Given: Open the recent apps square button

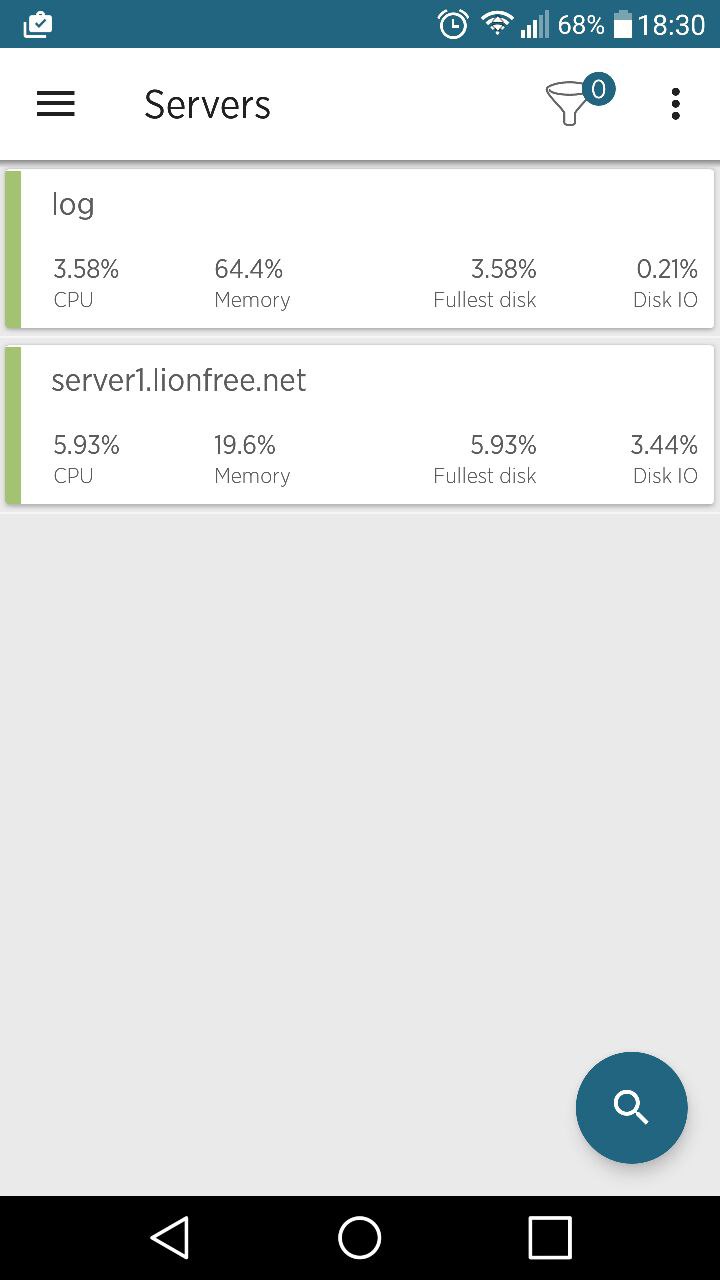Looking at the screenshot, I should pos(549,1238).
